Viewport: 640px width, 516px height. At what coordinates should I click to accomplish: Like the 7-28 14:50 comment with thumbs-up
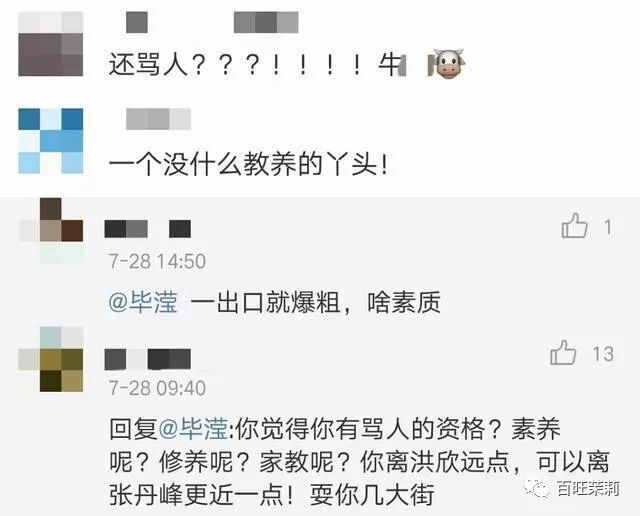tap(574, 226)
